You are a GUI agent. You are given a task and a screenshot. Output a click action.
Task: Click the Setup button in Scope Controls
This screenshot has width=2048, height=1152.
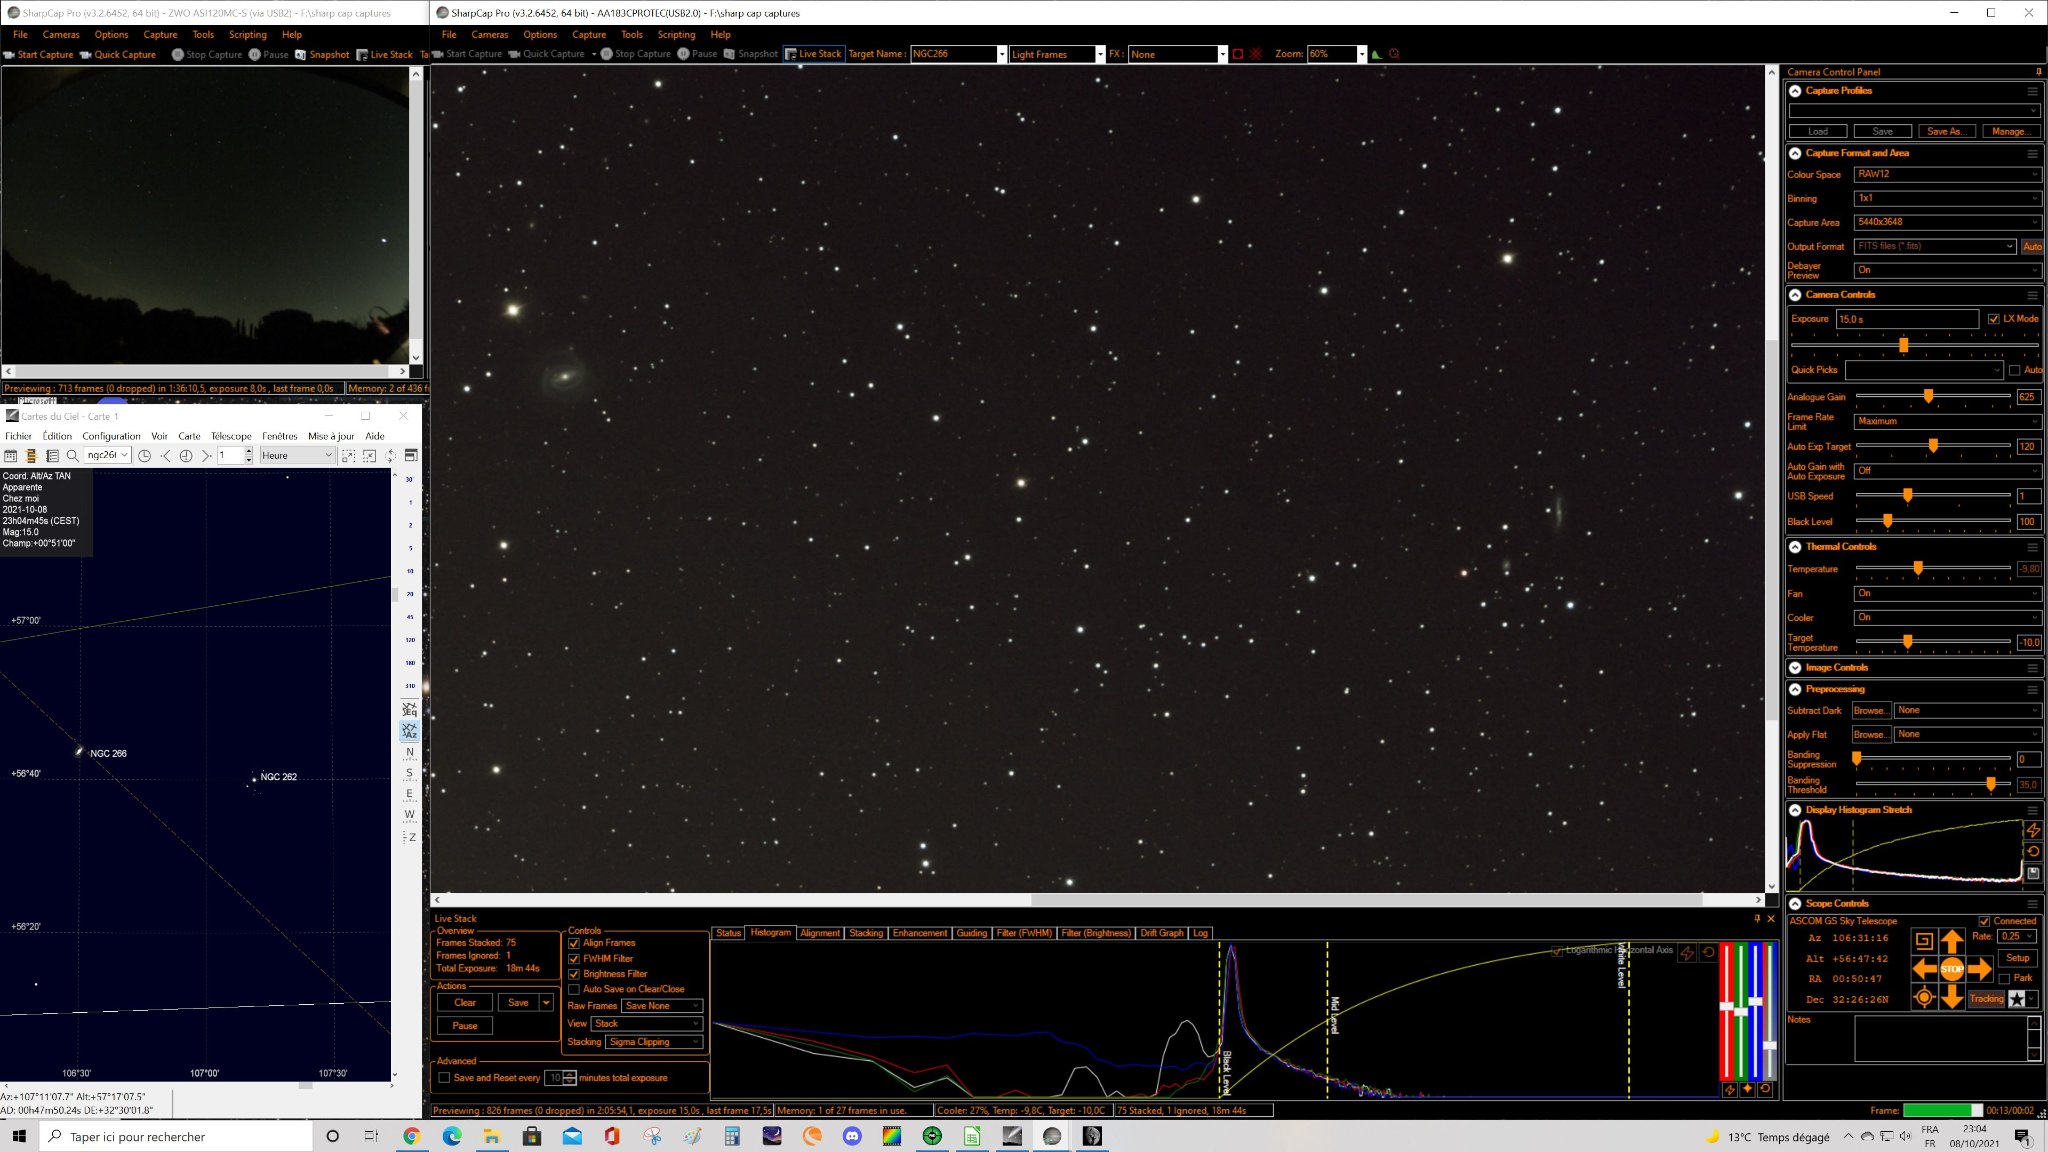pyautogui.click(x=2018, y=958)
